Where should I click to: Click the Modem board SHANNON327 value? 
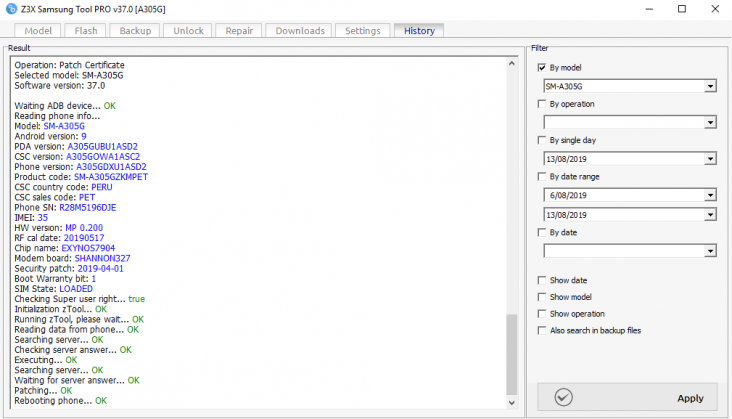[103, 258]
